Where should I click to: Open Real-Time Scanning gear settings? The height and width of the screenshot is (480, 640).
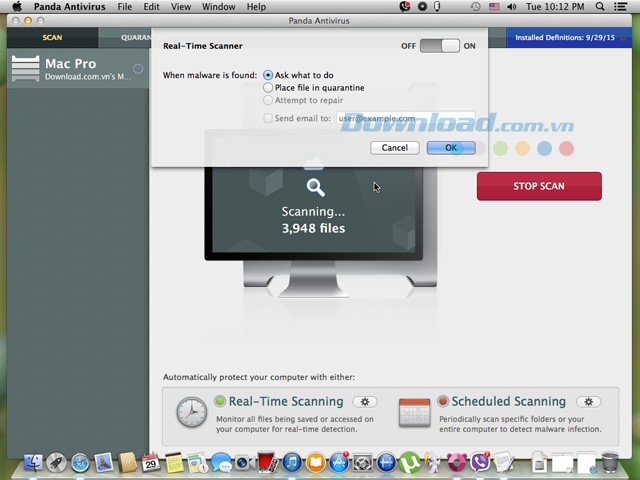(365, 402)
